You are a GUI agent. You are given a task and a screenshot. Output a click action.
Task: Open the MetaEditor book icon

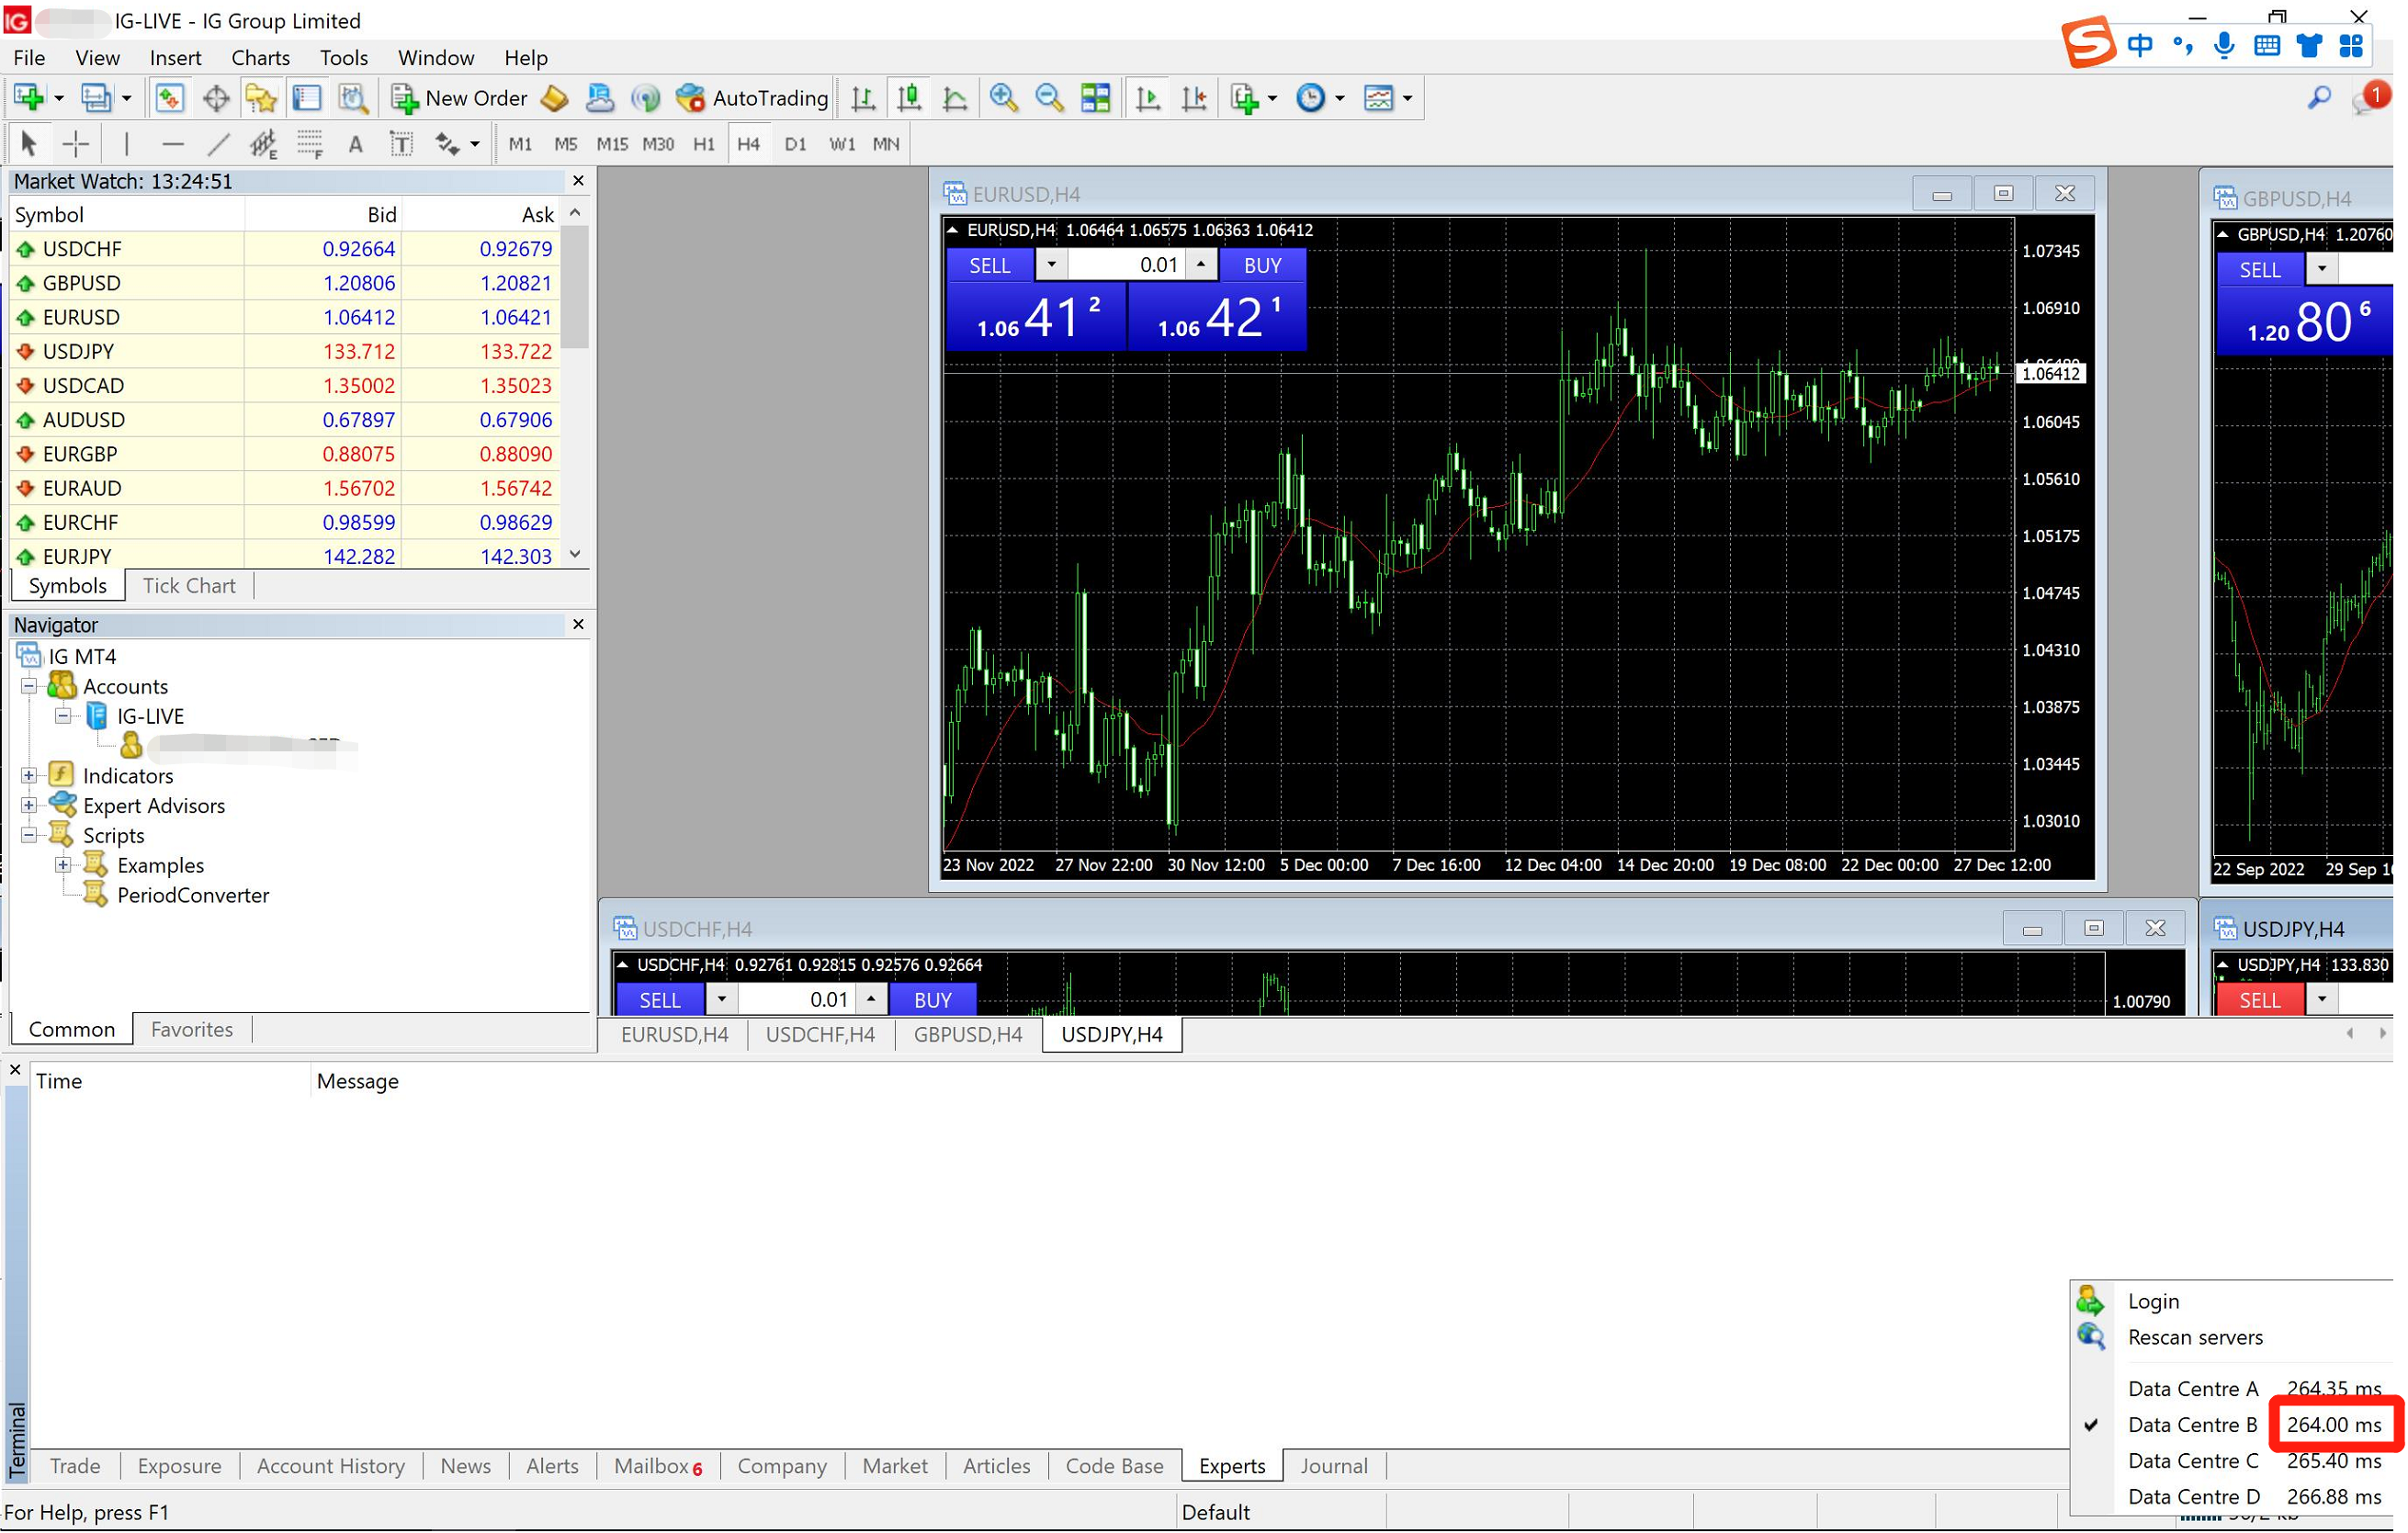click(x=555, y=98)
